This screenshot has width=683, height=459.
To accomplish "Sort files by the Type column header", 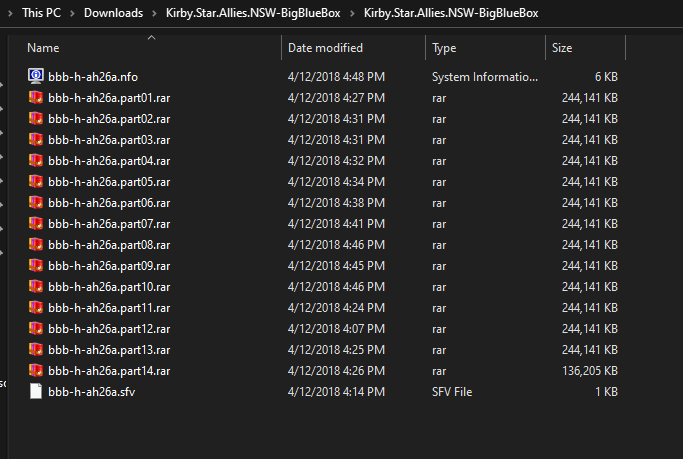I will click(444, 48).
